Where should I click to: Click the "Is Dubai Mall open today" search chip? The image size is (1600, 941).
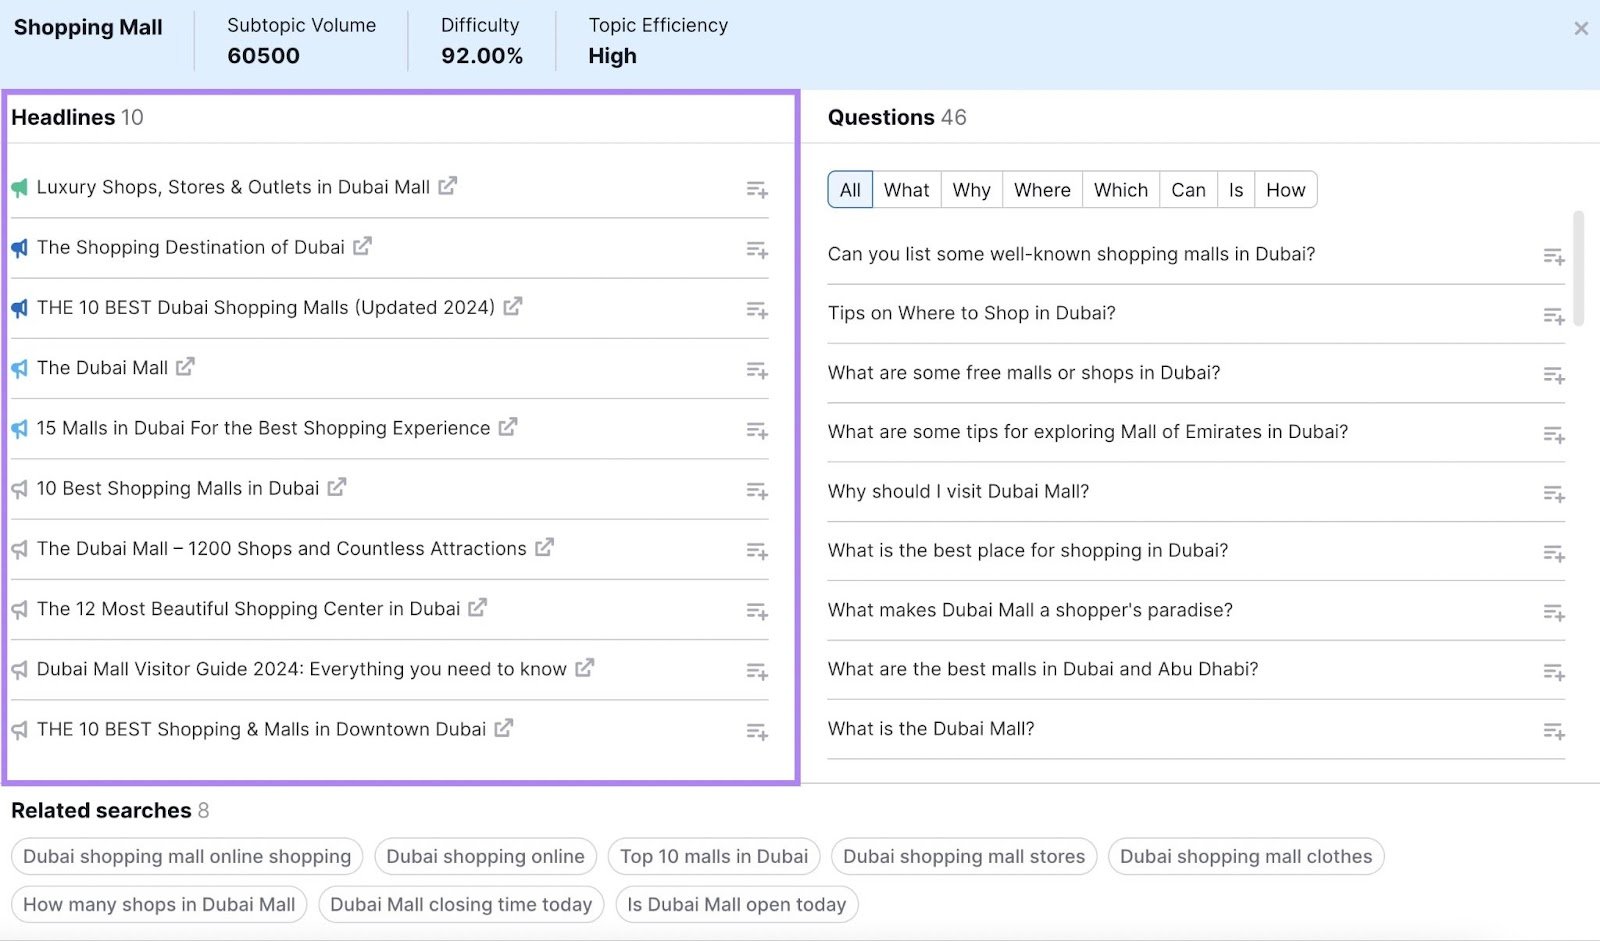(736, 904)
